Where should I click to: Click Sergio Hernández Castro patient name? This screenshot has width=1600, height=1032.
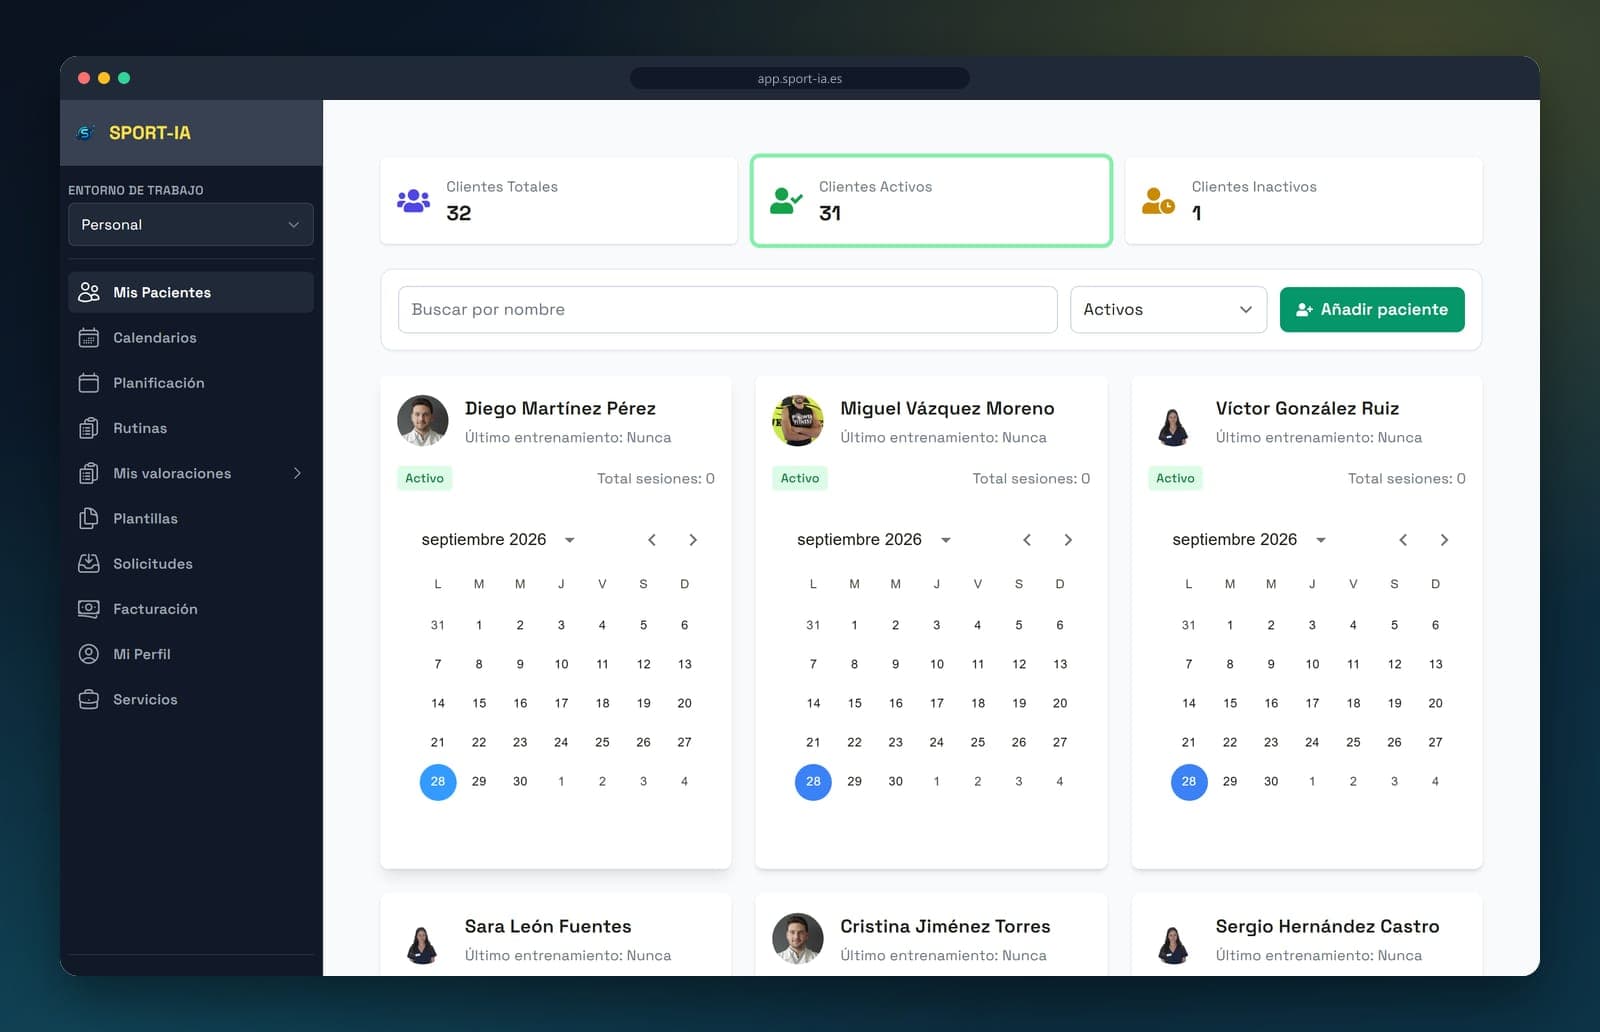[x=1327, y=926]
